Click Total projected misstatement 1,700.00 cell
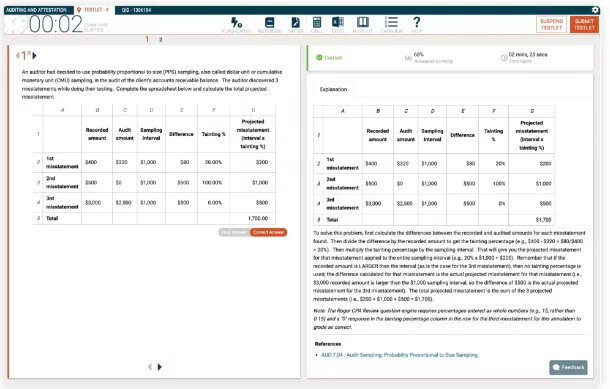Screen dimensions: 610x389 click(x=252, y=218)
